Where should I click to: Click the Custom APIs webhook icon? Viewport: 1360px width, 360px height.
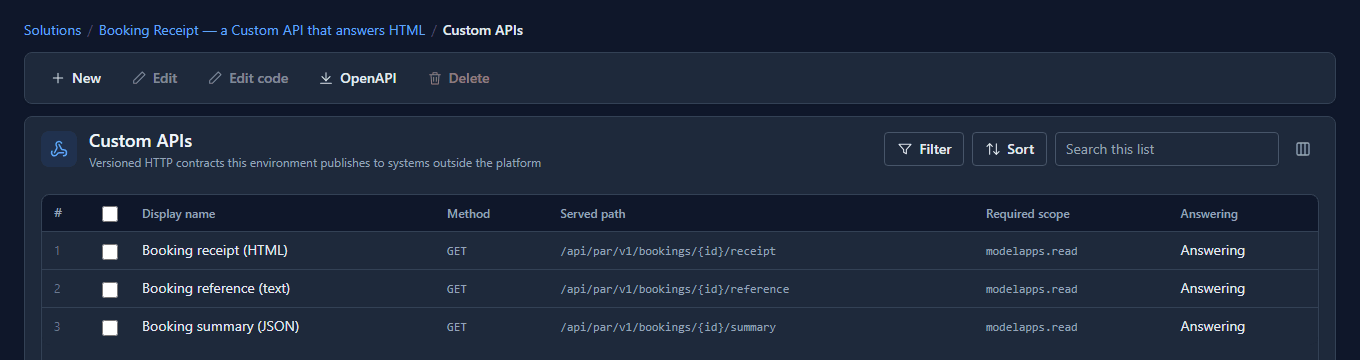(59, 149)
